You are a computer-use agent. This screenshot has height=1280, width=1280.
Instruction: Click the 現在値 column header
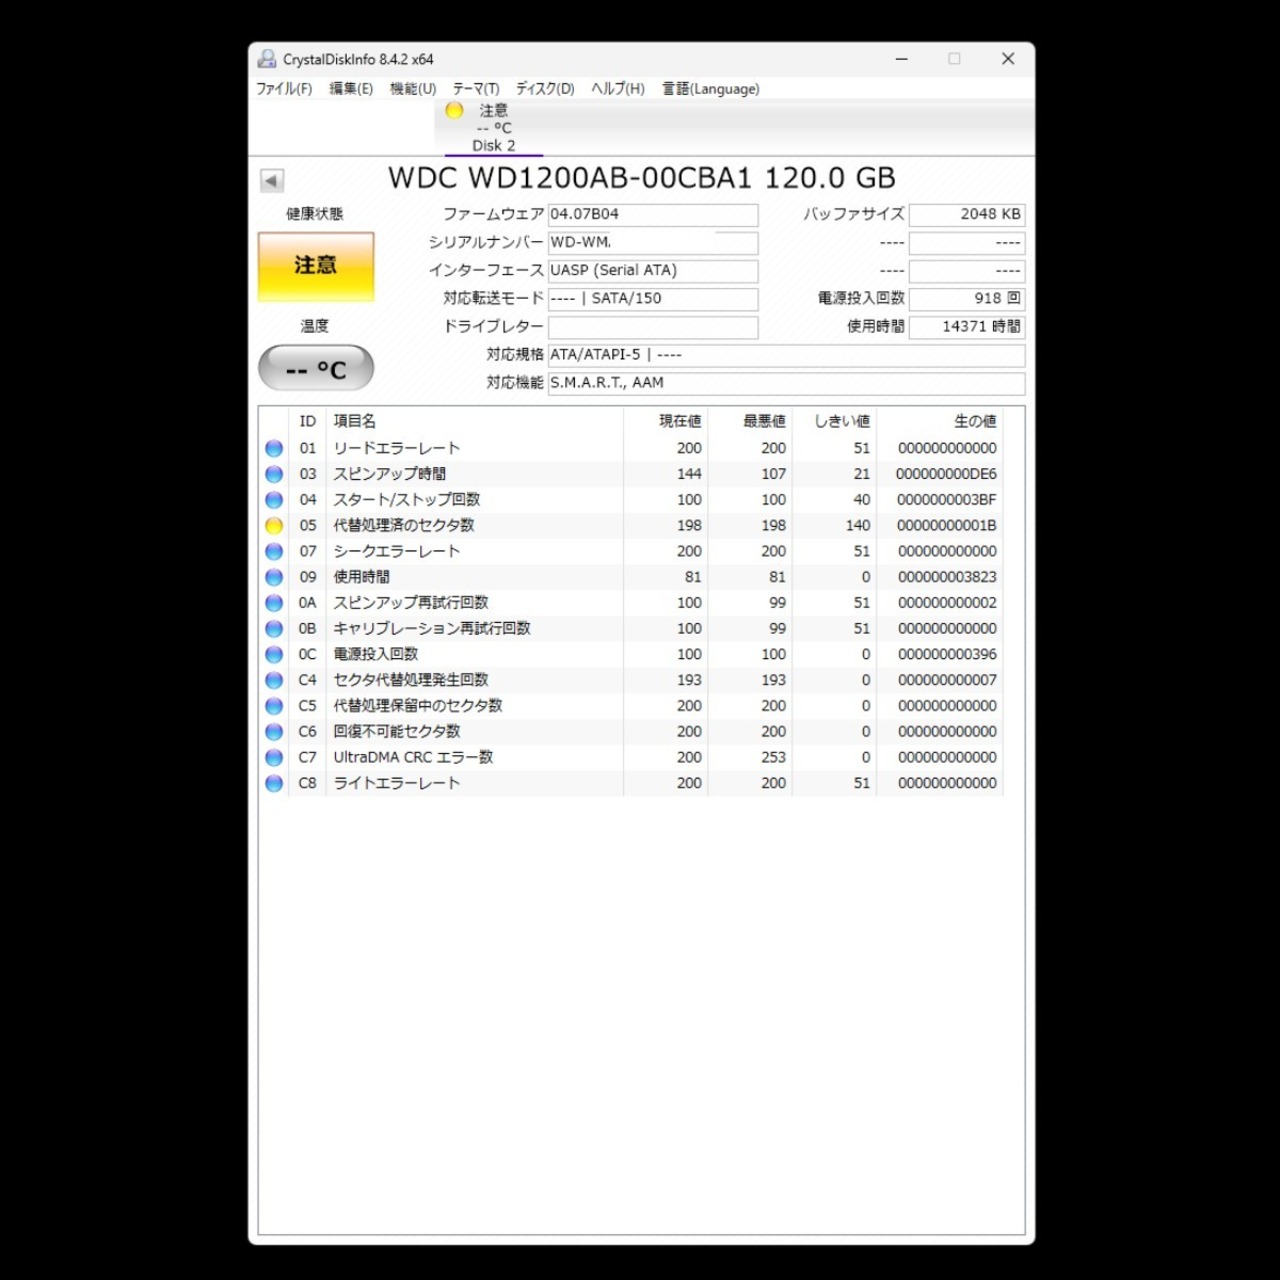coord(680,422)
